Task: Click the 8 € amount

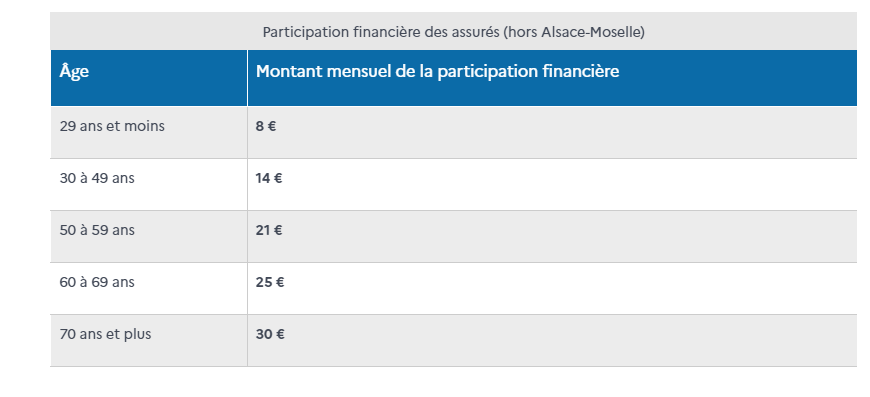Action: click(266, 126)
